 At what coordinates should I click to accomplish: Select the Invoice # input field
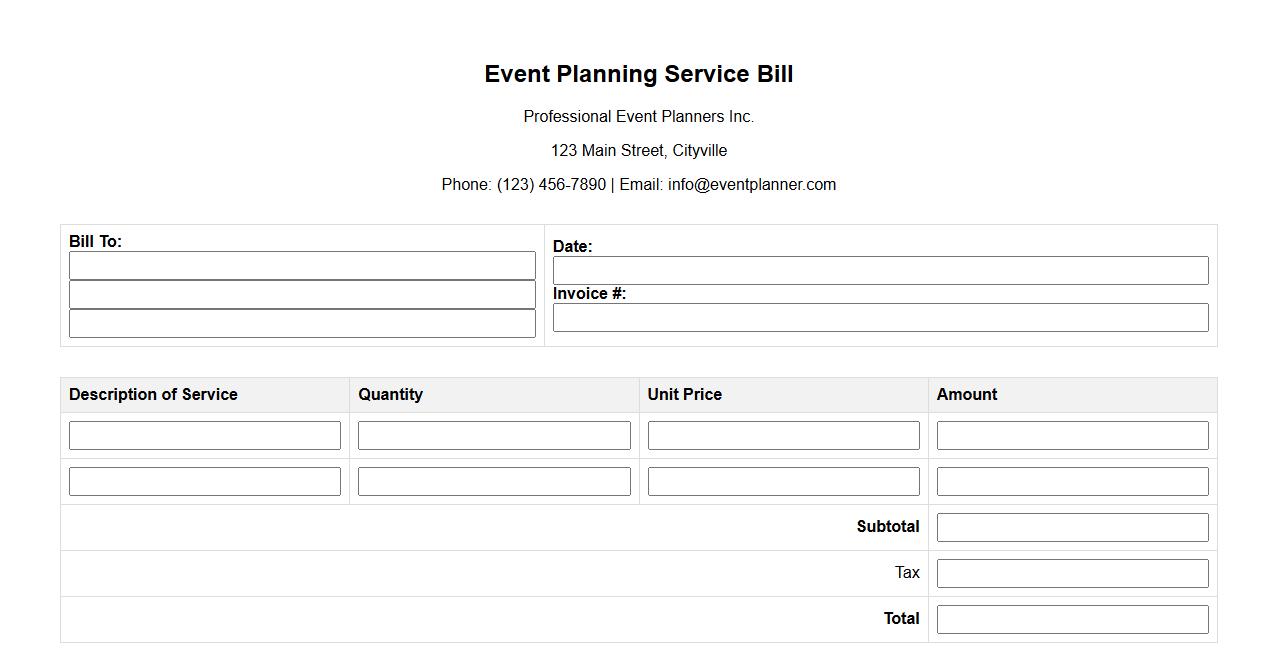pyautogui.click(x=880, y=318)
